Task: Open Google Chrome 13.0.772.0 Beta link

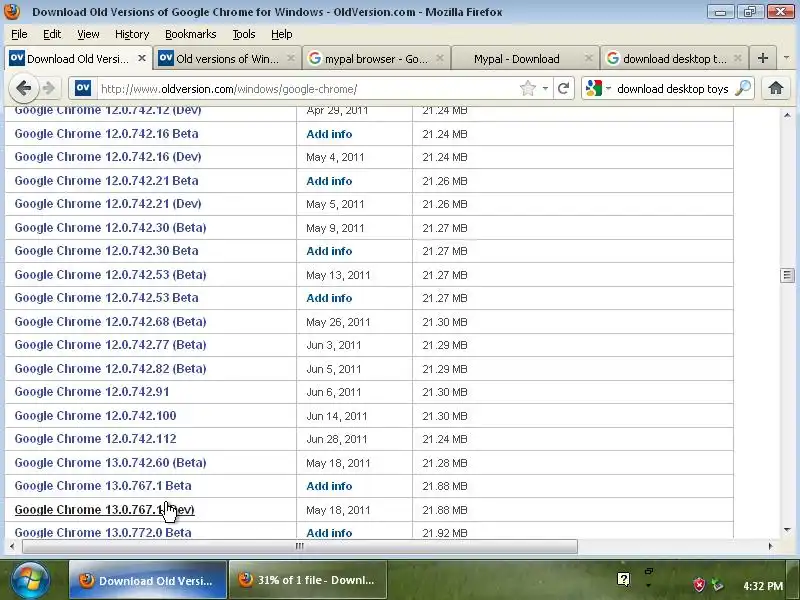Action: (x=103, y=532)
